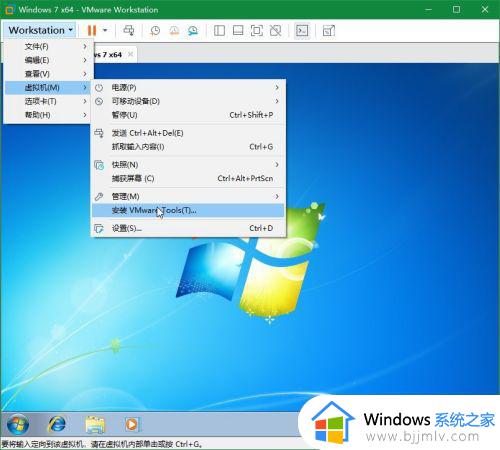Open the 查看(V) menu item
500x450 pixels.
[x=48, y=74]
